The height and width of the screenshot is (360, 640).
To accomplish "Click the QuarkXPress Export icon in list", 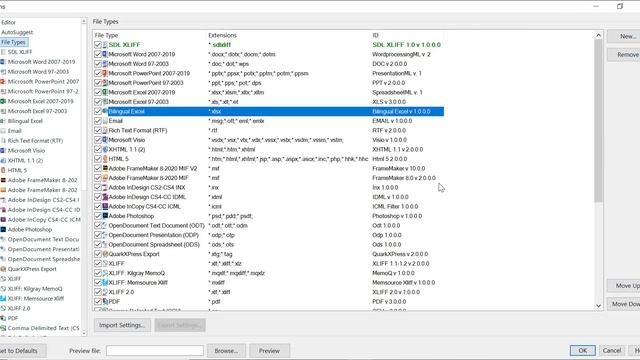I will click(x=105, y=254).
